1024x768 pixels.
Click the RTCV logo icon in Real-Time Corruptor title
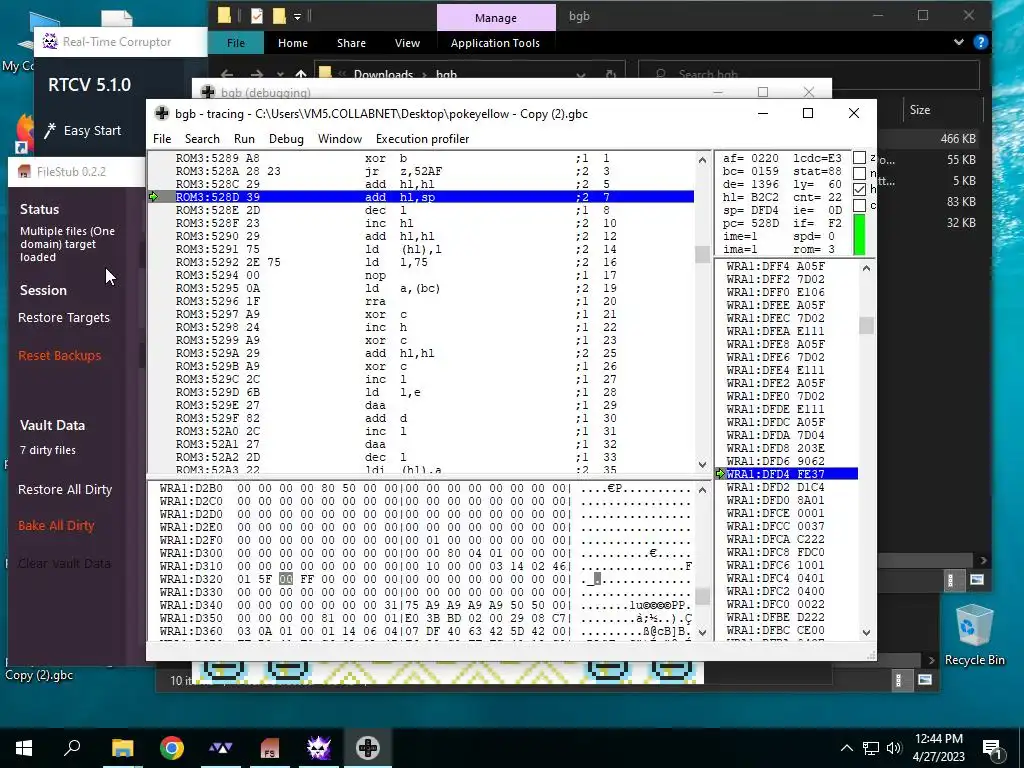50,42
